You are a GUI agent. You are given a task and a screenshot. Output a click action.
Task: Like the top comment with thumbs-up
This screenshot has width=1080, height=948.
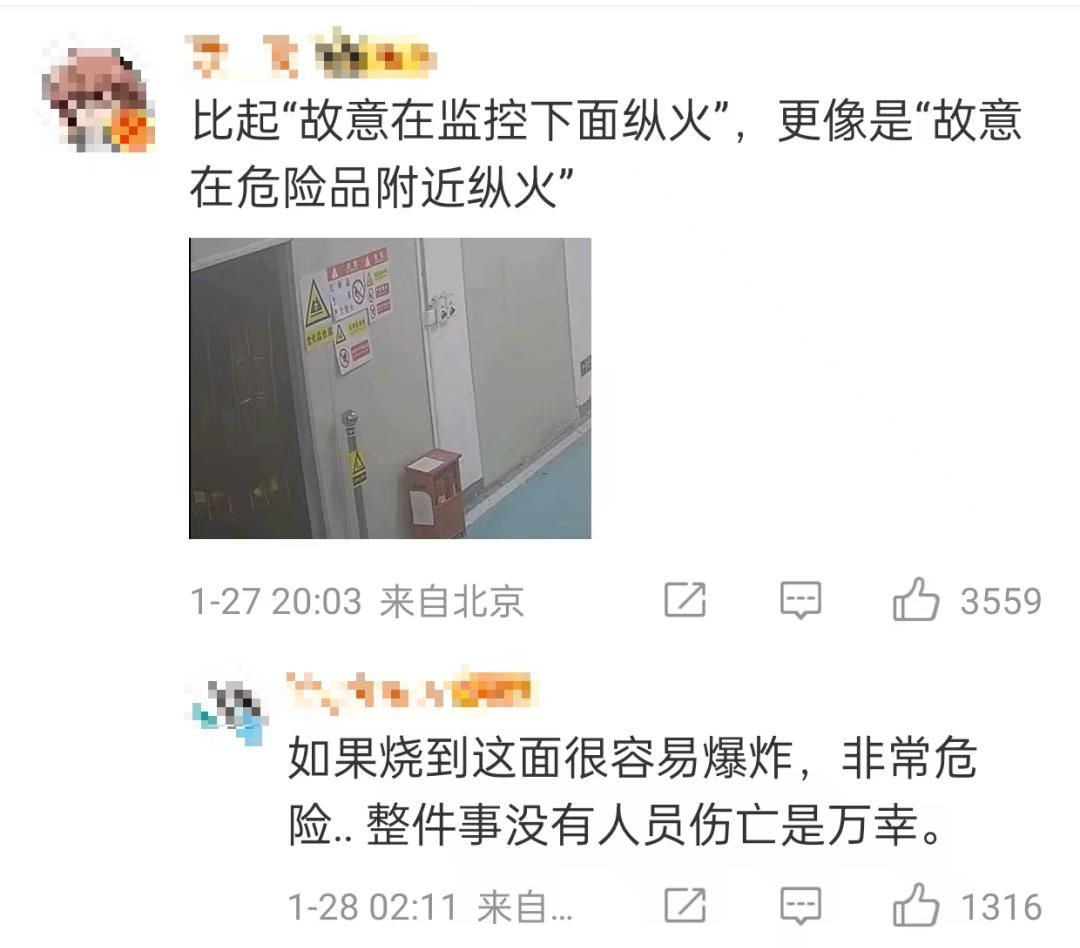[915, 599]
